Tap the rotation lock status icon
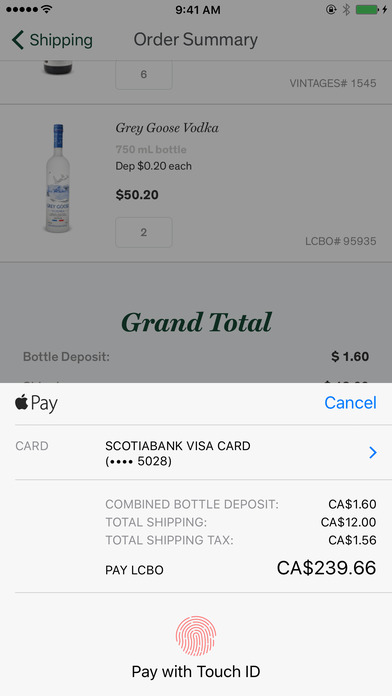Image resolution: width=392 pixels, height=696 pixels. [x=331, y=9]
